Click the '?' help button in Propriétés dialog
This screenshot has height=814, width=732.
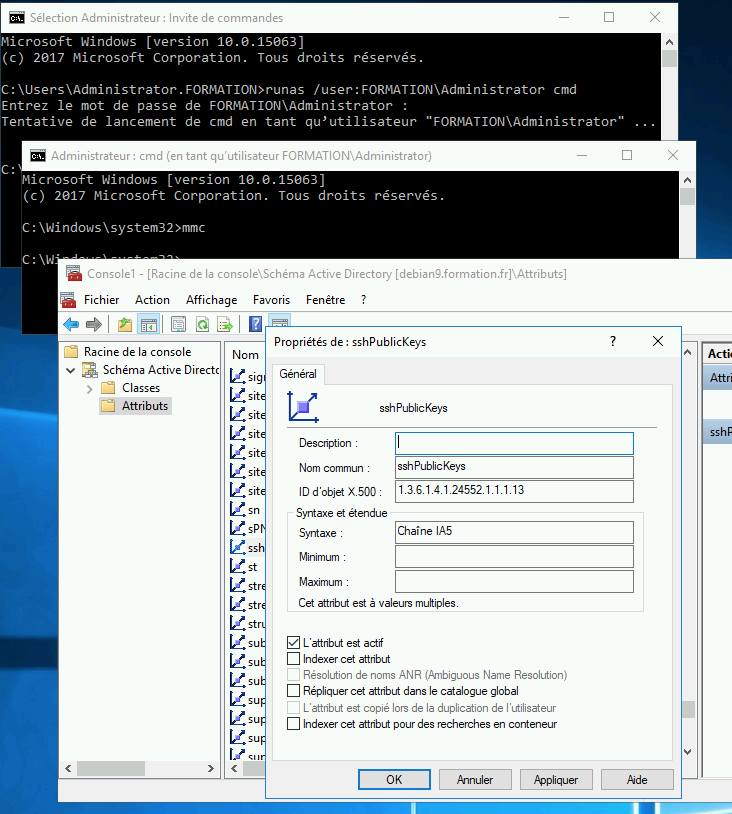(x=613, y=341)
